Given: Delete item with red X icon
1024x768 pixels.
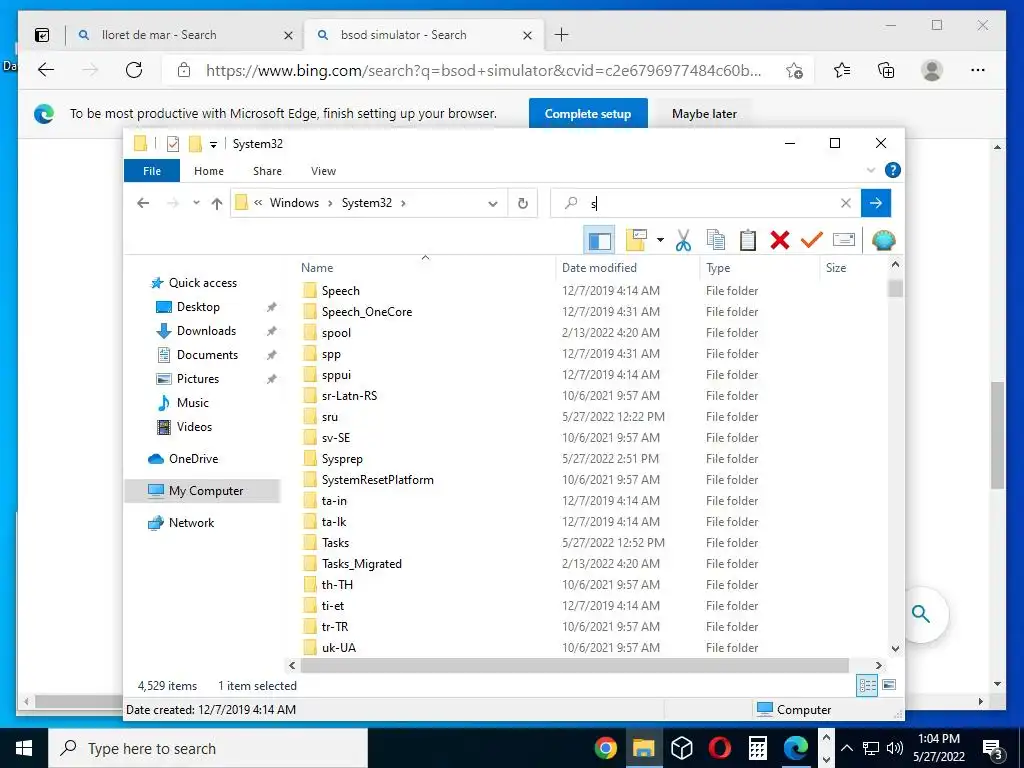Looking at the screenshot, I should point(780,240).
